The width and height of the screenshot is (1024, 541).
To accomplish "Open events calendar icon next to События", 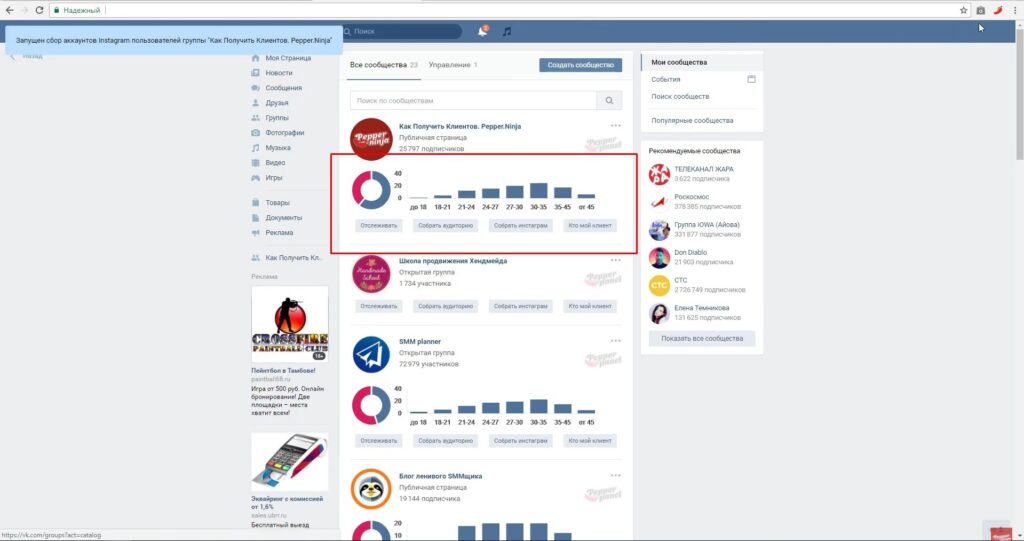I will [751, 79].
